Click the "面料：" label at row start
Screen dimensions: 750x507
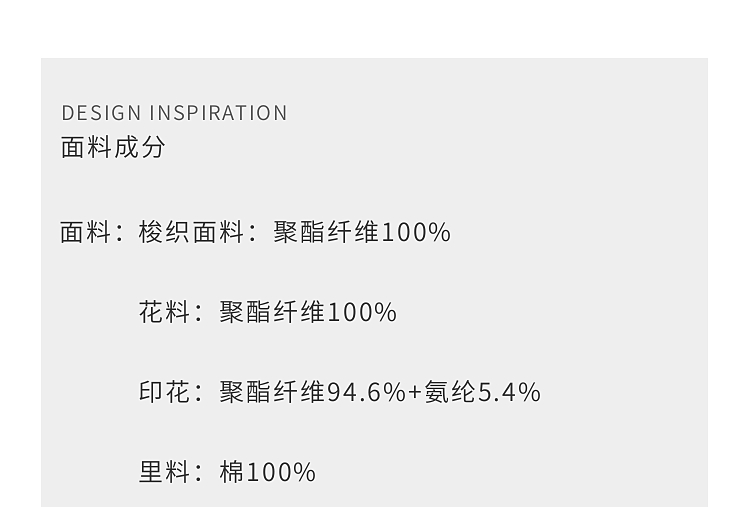(x=92, y=232)
